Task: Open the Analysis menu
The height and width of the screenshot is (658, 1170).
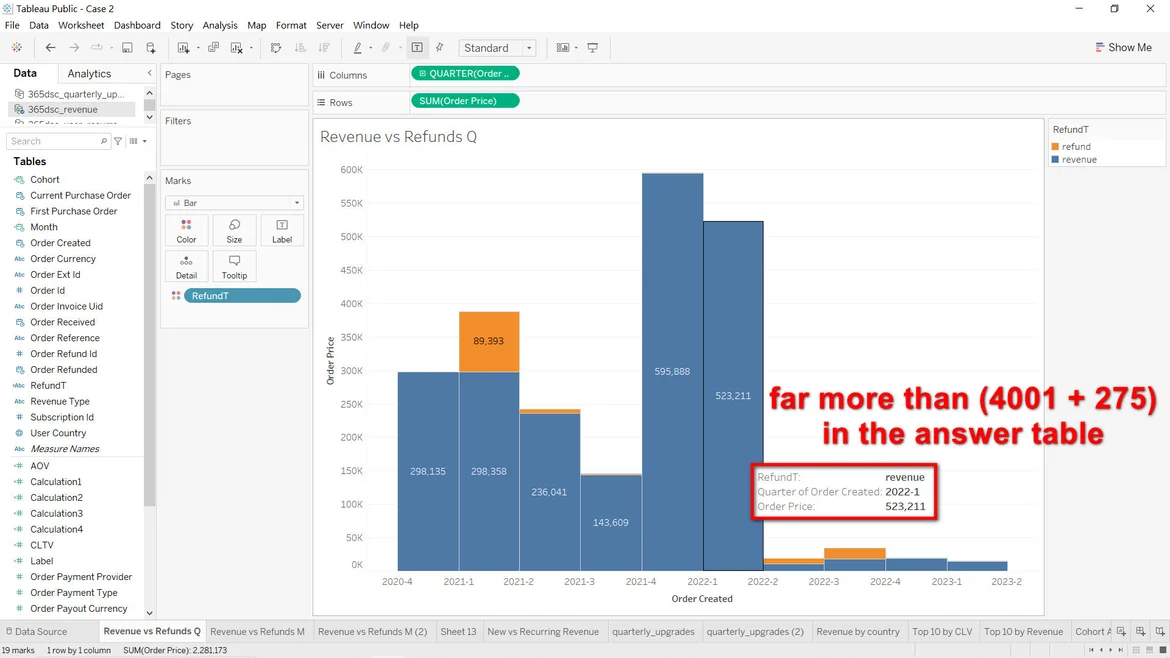Action: click(x=220, y=25)
